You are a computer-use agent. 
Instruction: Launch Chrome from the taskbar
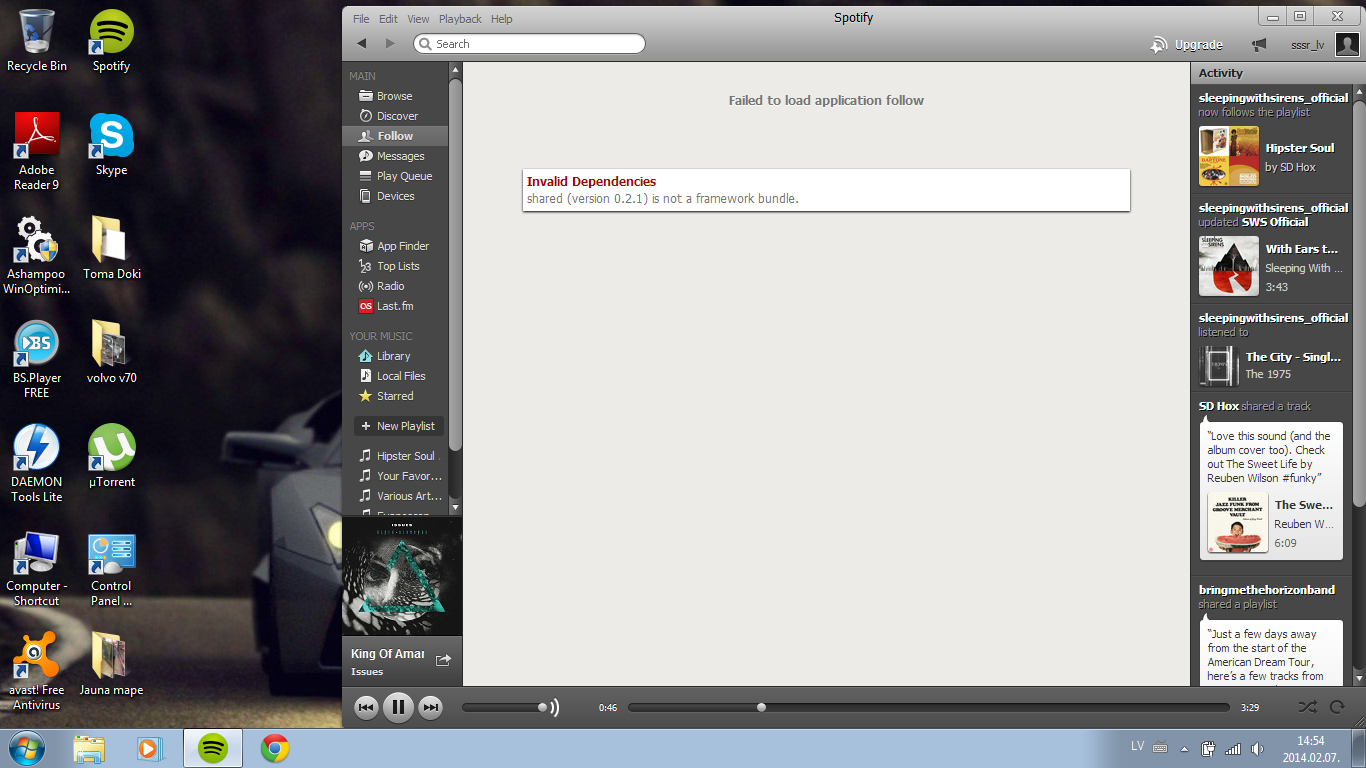275,748
